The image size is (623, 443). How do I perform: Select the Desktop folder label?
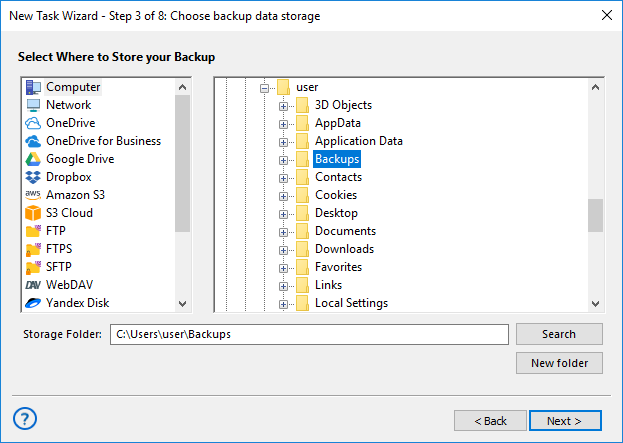(x=336, y=213)
